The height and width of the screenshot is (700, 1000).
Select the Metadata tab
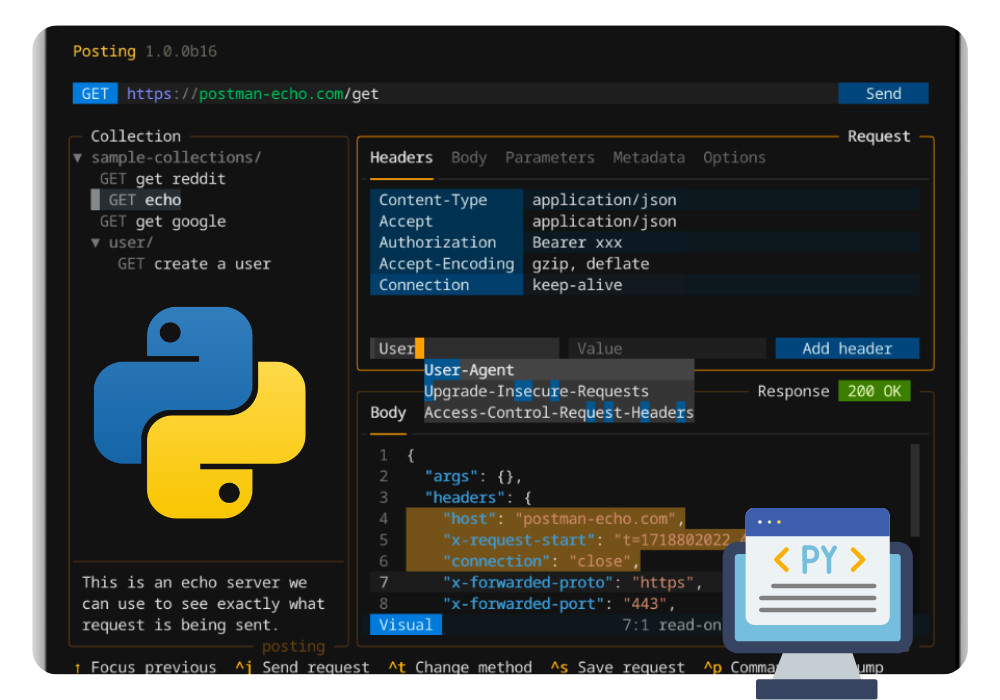point(648,158)
